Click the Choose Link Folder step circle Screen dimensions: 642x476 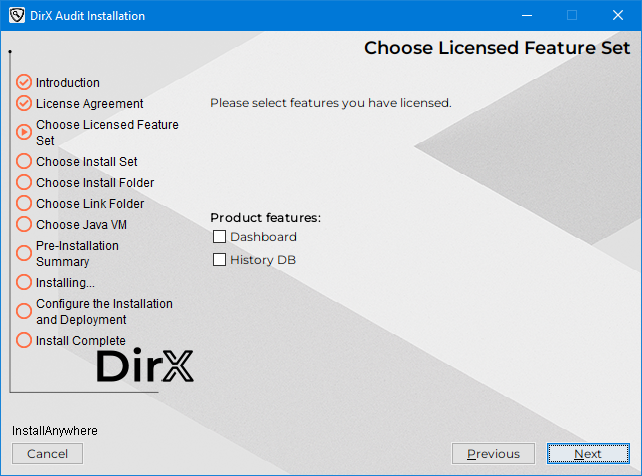pyautogui.click(x=24, y=203)
